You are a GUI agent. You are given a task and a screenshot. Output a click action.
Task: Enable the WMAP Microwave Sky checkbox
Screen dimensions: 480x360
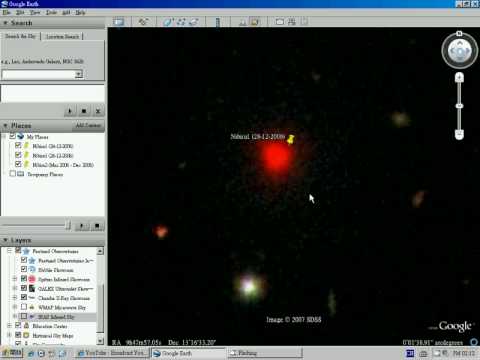tap(24, 307)
